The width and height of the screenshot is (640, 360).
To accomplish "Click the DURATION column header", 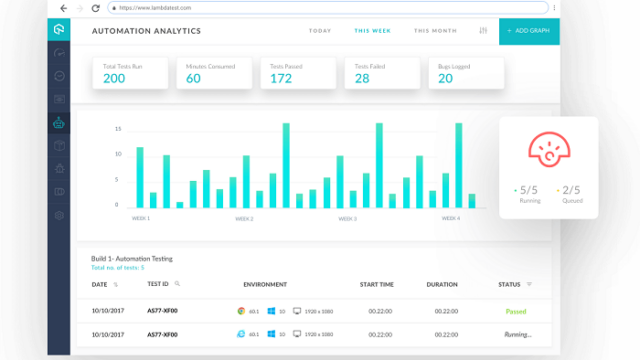I will [442, 284].
